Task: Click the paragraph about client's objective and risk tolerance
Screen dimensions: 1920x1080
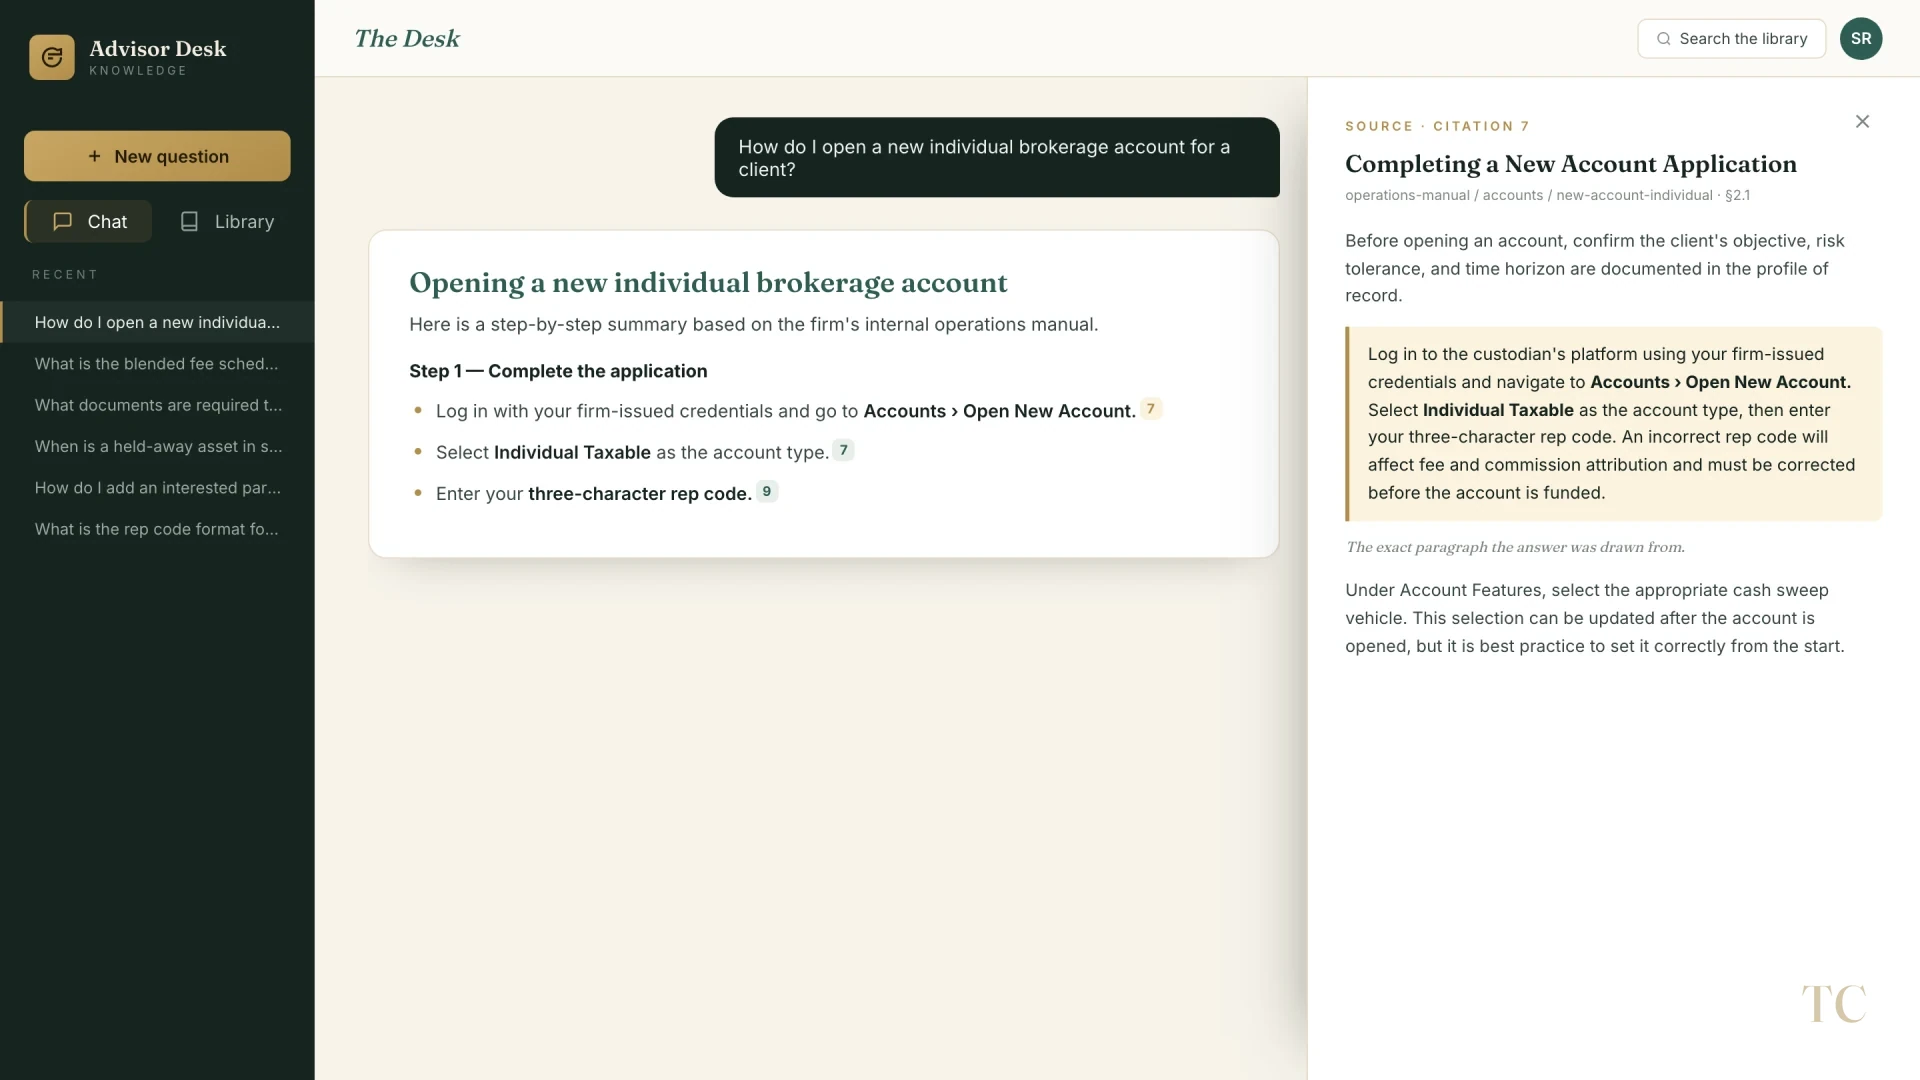Action: coord(1595,268)
